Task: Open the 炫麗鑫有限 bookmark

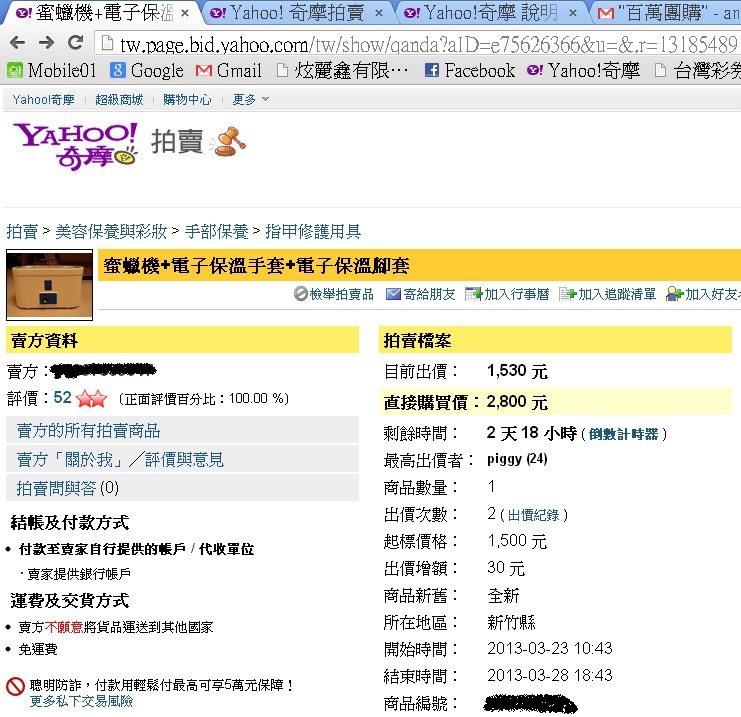Action: pyautogui.click(x=343, y=71)
